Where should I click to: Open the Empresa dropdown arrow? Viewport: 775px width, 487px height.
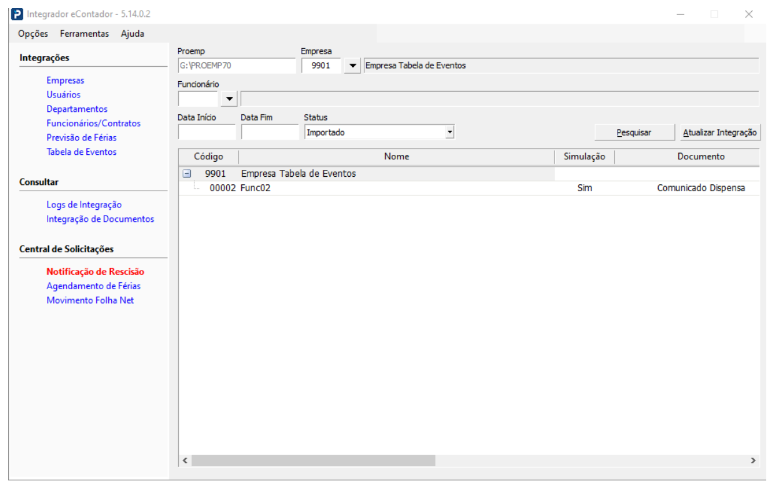point(352,66)
